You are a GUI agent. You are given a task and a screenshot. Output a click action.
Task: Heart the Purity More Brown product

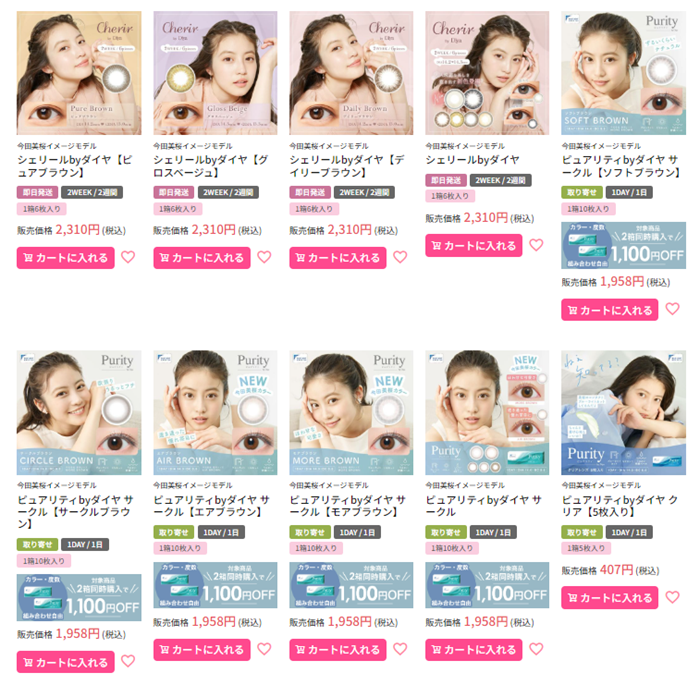click(x=400, y=649)
